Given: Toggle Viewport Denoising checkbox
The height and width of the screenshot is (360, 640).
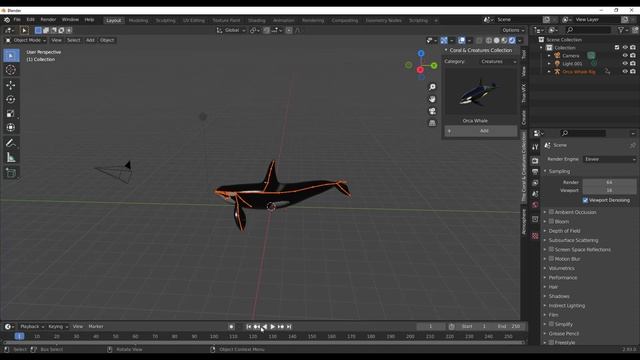Looking at the screenshot, I should [x=585, y=200].
